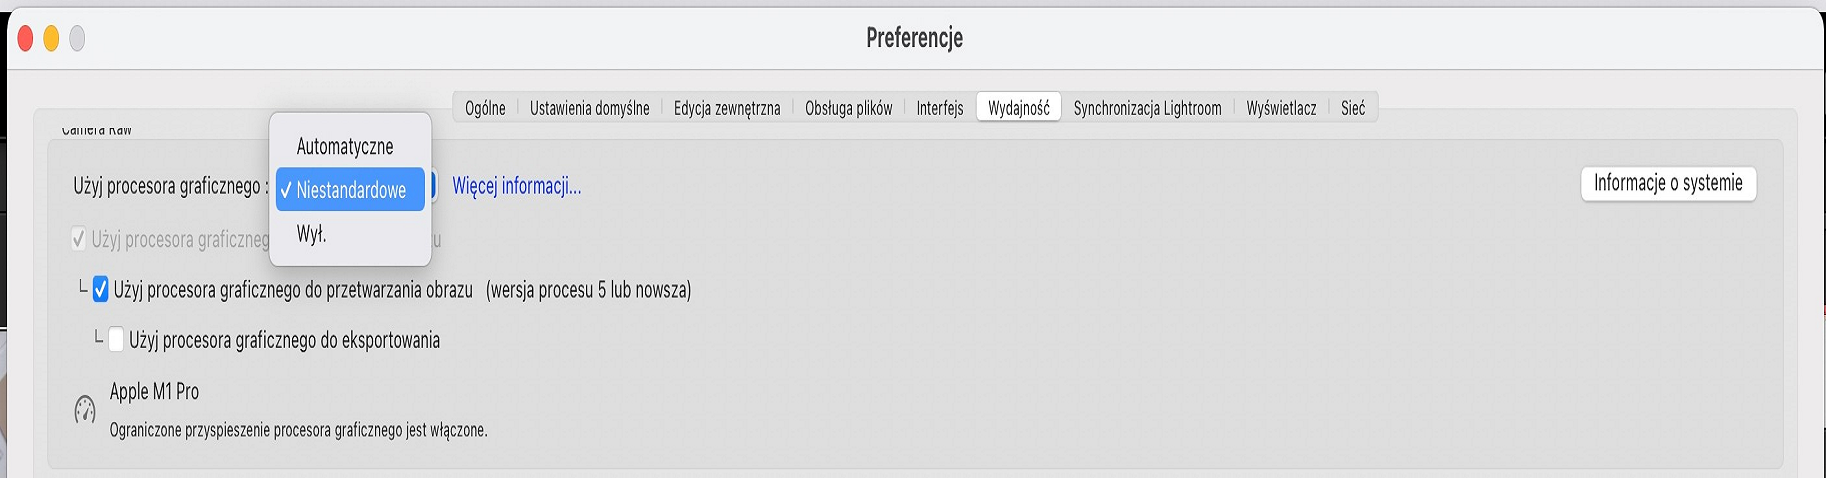Choose Niestandardowe option in GPU dropdown

[350, 190]
